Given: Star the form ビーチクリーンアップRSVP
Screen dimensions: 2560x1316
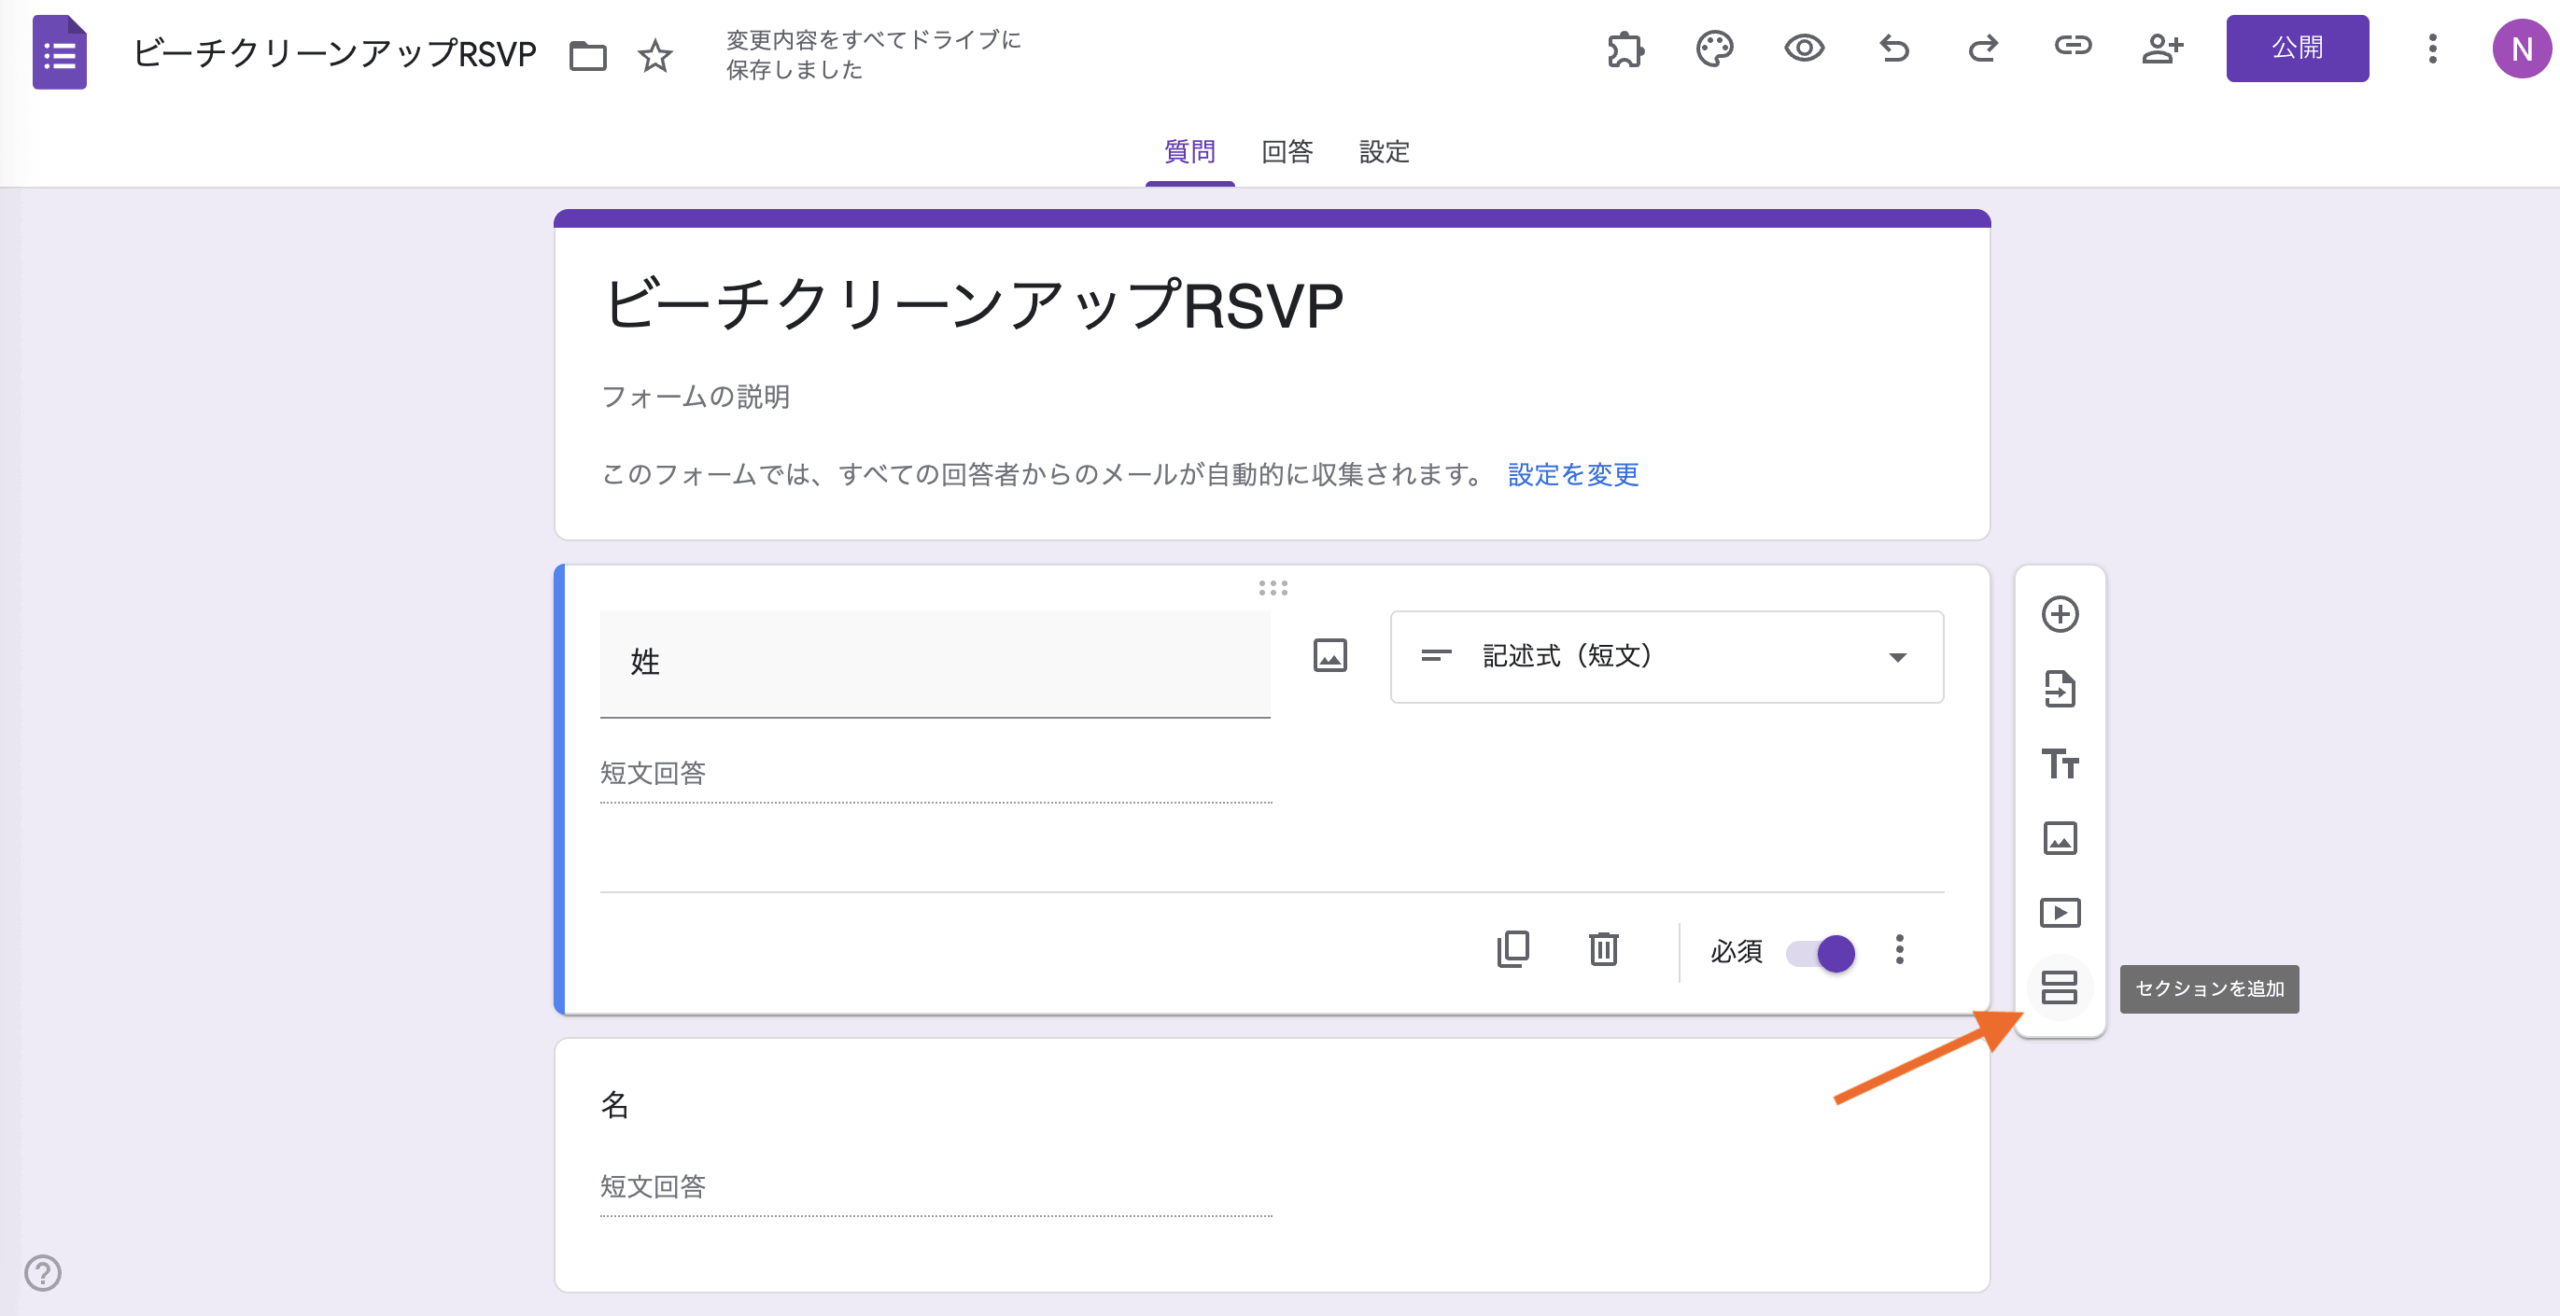Looking at the screenshot, I should [655, 55].
